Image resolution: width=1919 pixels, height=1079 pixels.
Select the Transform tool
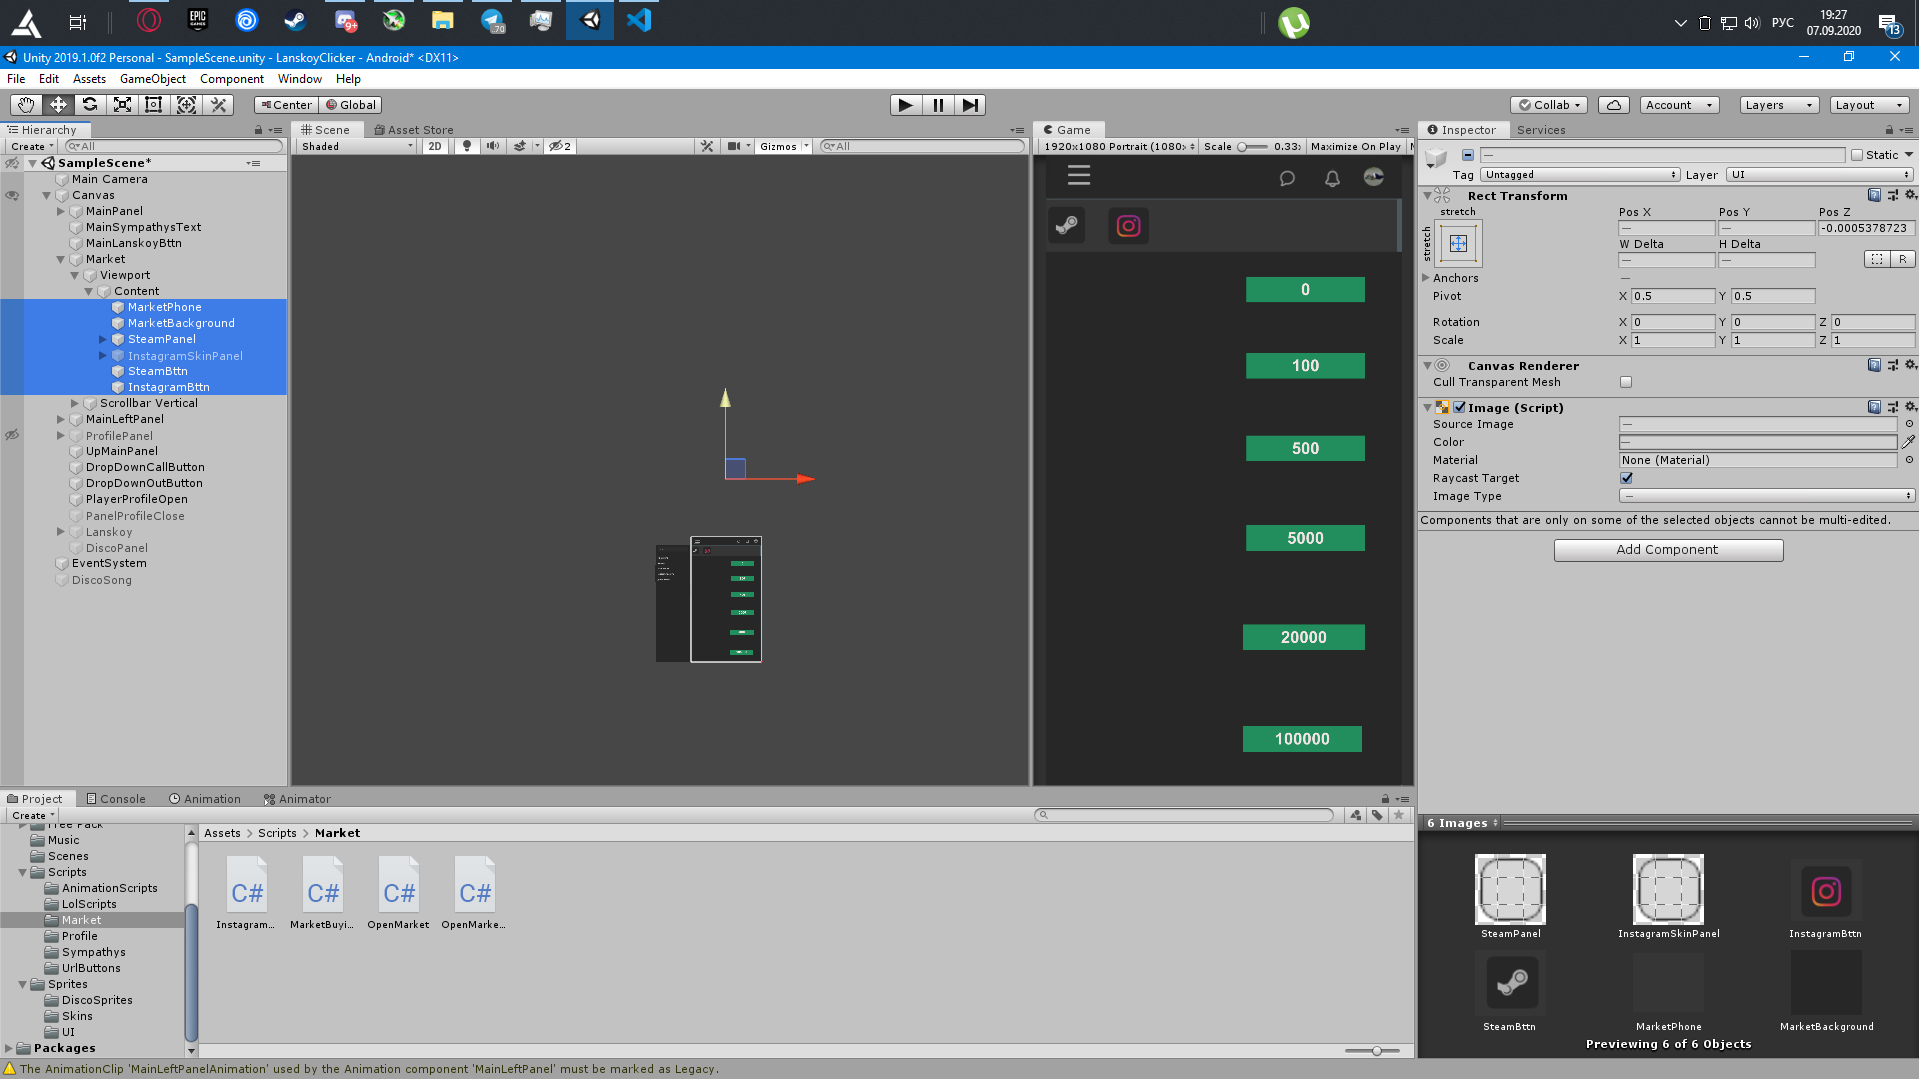186,105
